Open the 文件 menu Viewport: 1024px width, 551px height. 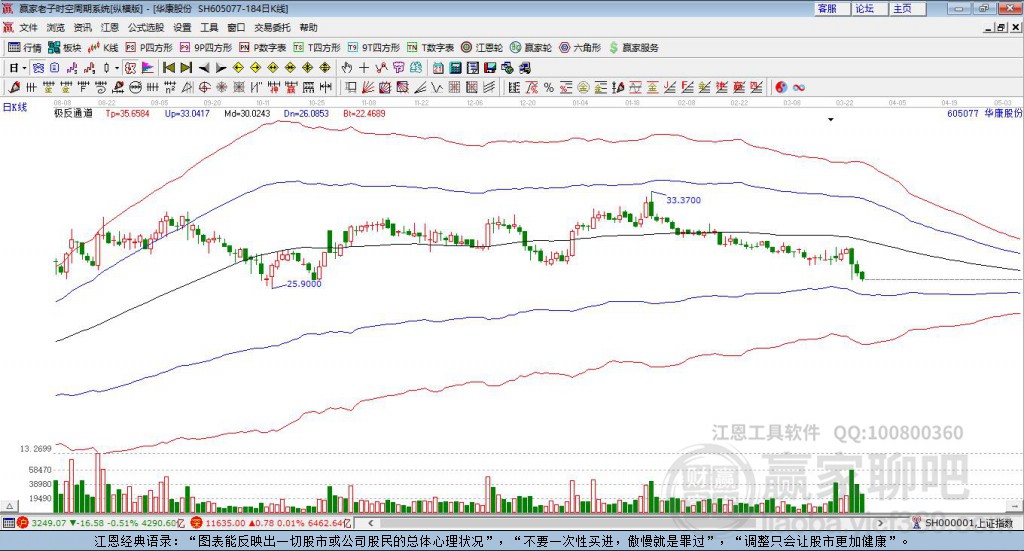click(x=28, y=27)
